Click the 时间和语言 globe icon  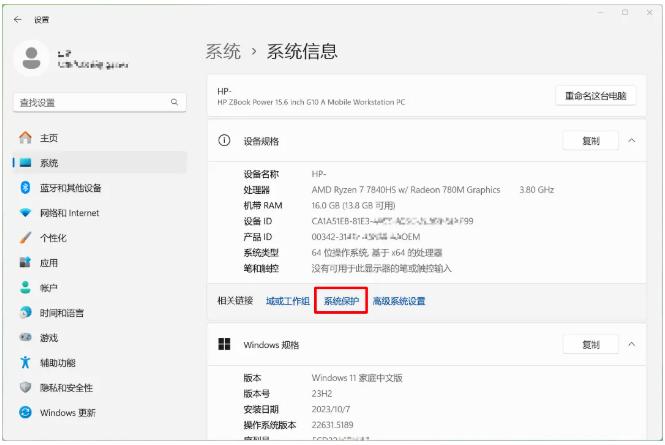point(25,313)
